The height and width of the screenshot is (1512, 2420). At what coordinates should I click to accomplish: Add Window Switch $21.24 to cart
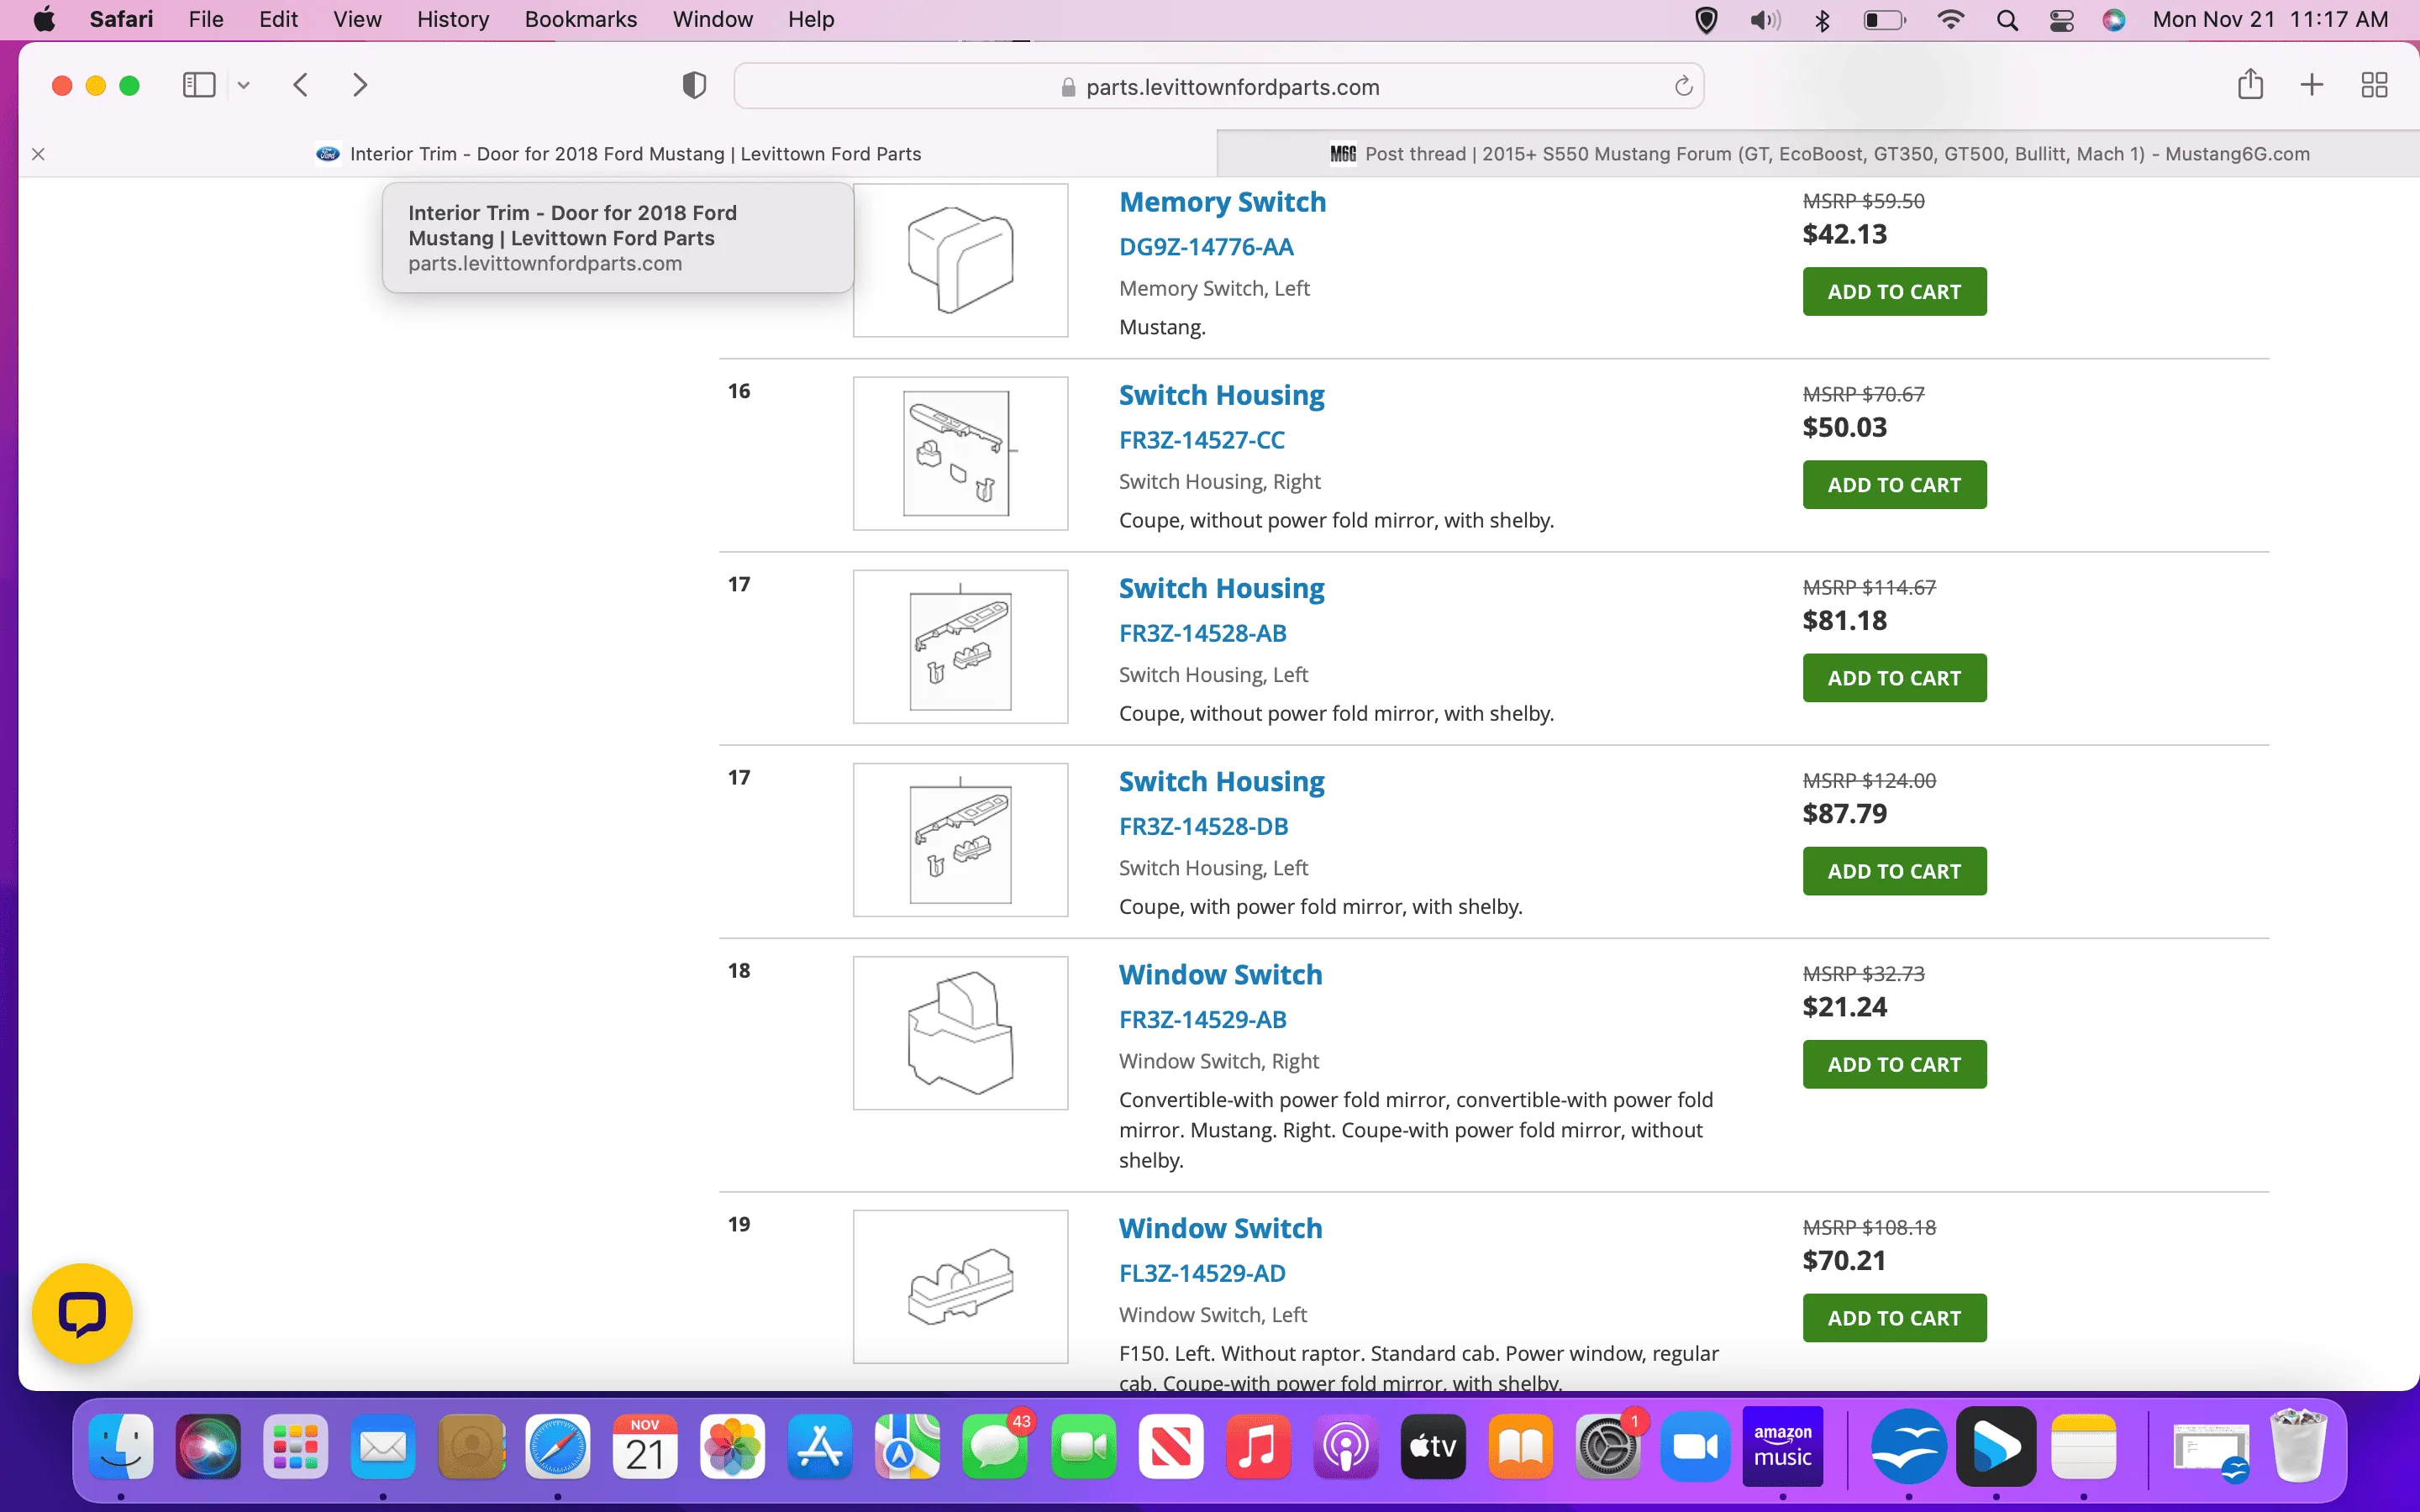1894,1065
